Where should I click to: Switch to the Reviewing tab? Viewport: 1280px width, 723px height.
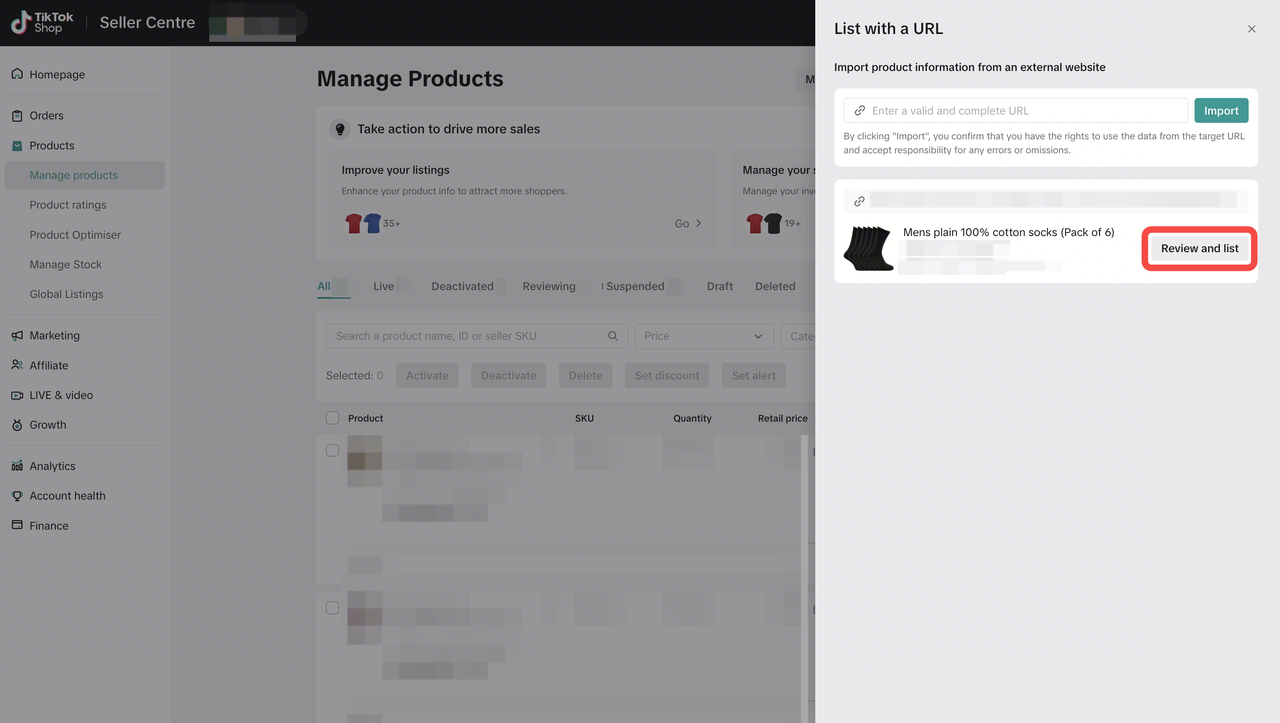549,286
